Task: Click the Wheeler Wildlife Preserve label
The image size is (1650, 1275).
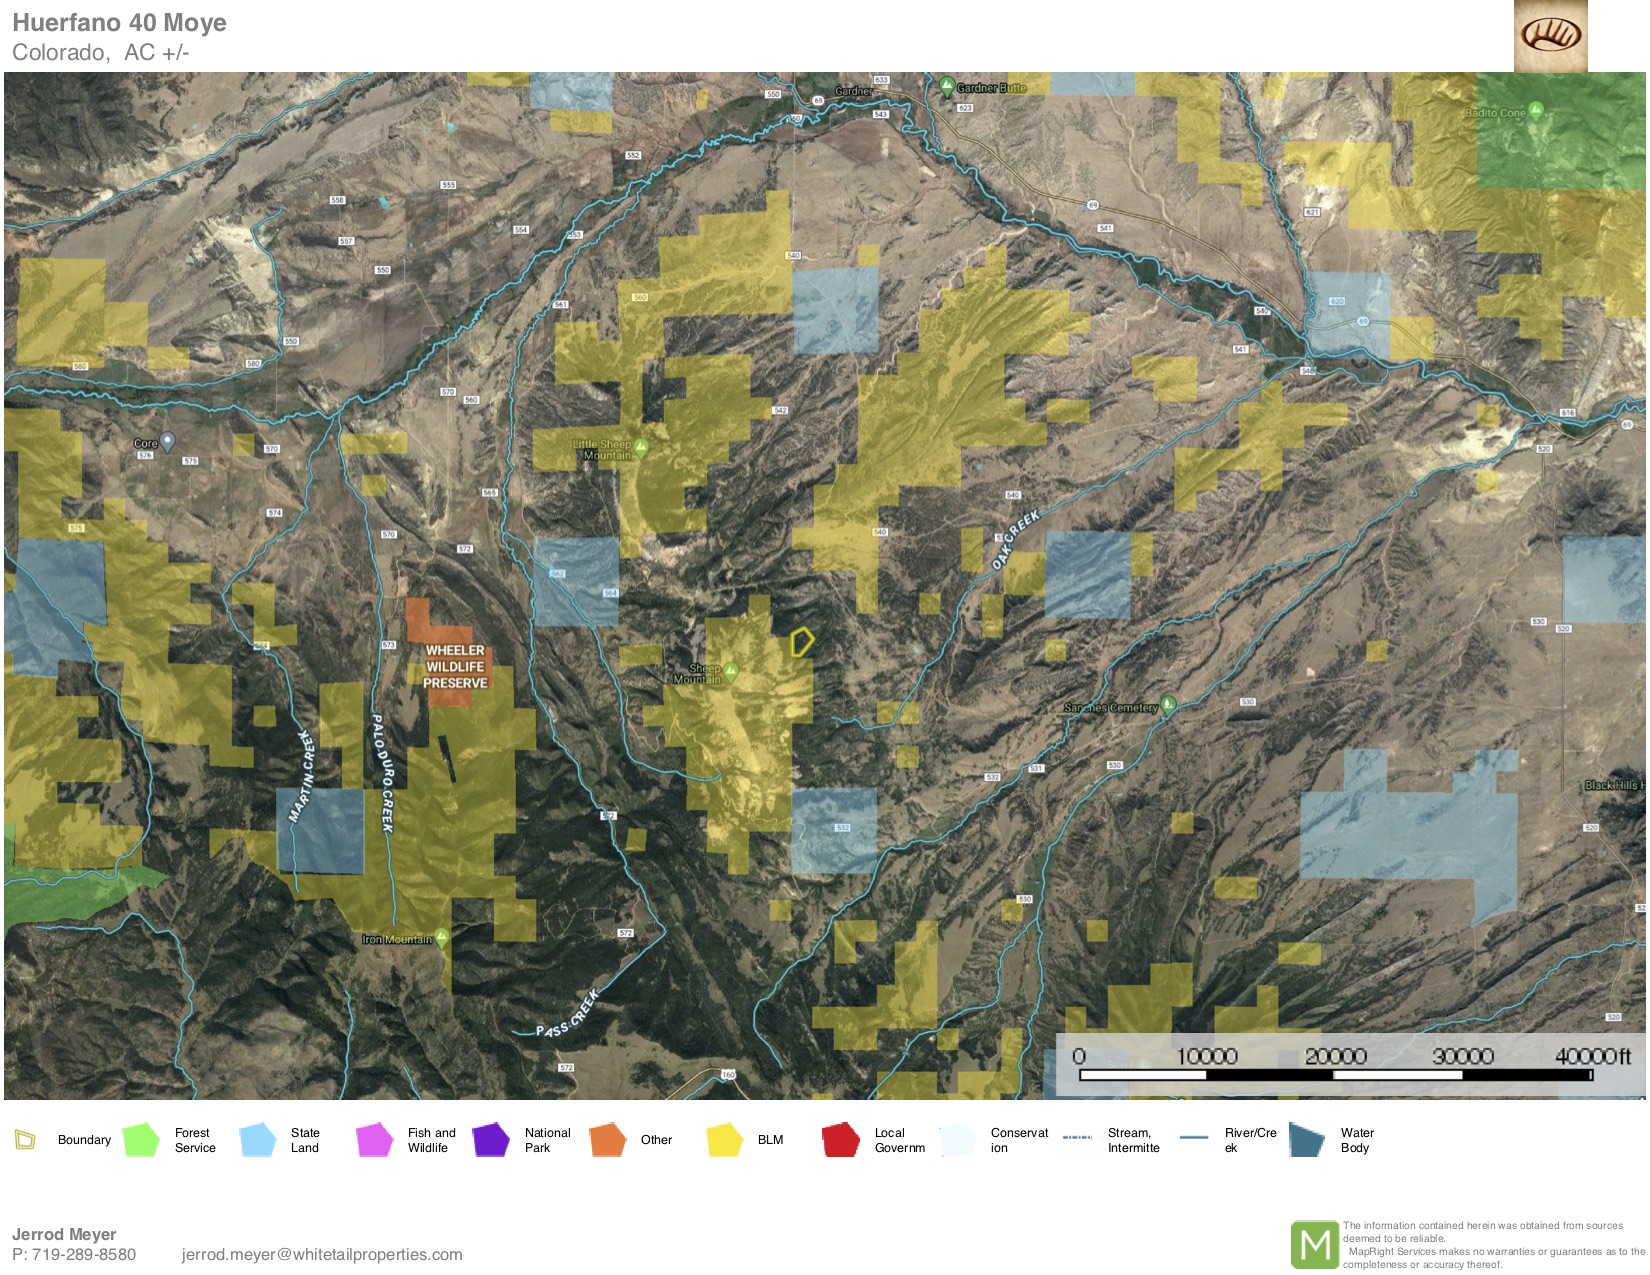Action: point(455,667)
